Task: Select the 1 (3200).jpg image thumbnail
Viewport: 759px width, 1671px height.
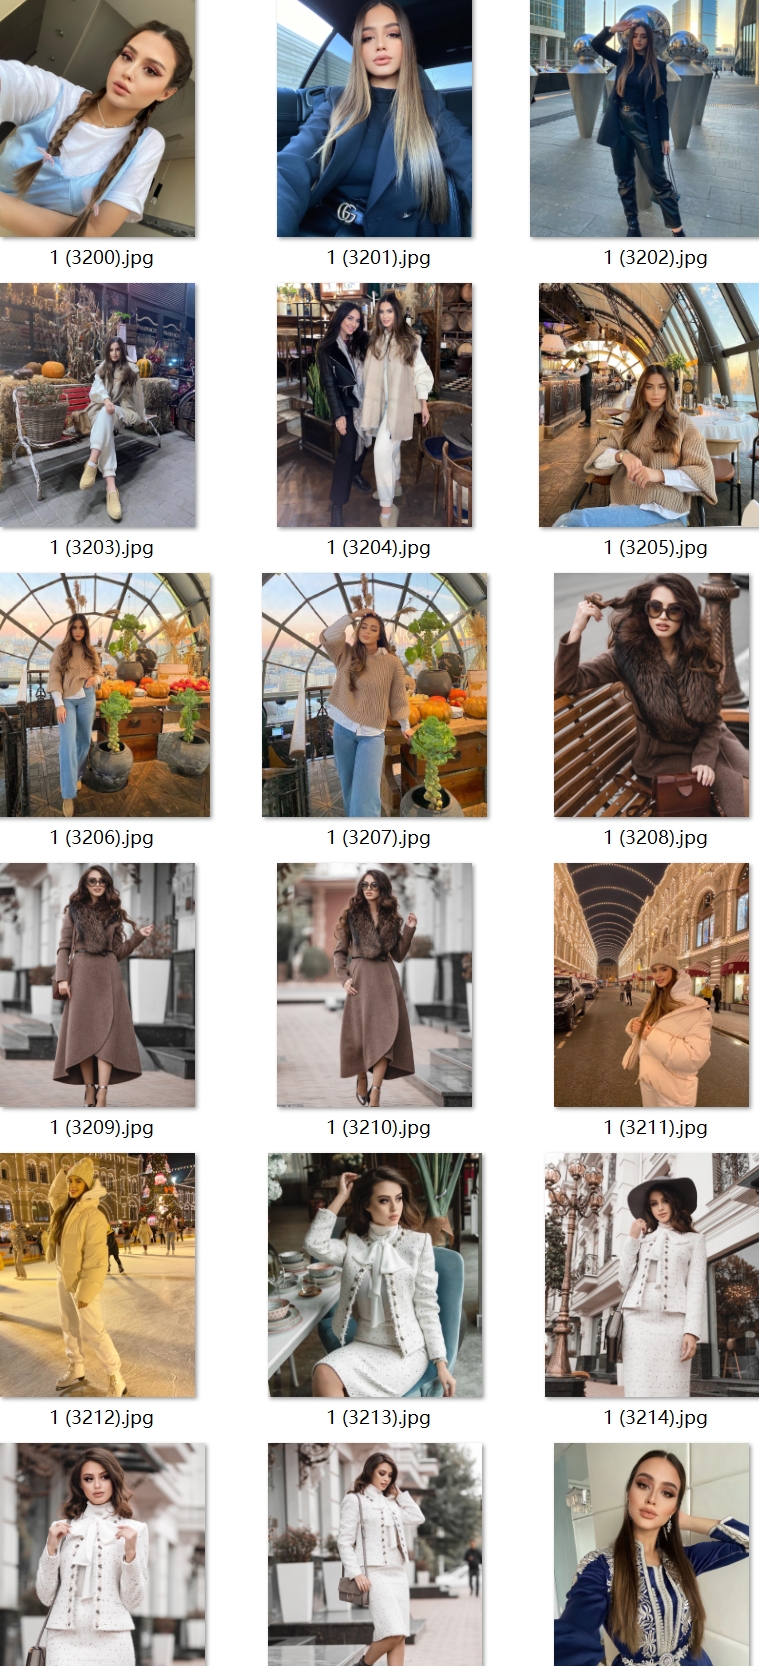Action: pos(97,118)
